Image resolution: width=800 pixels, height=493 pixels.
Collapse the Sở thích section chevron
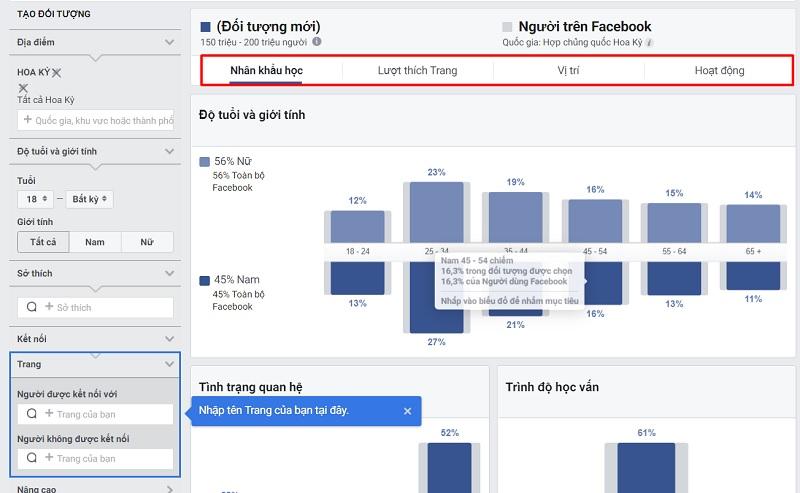(169, 274)
